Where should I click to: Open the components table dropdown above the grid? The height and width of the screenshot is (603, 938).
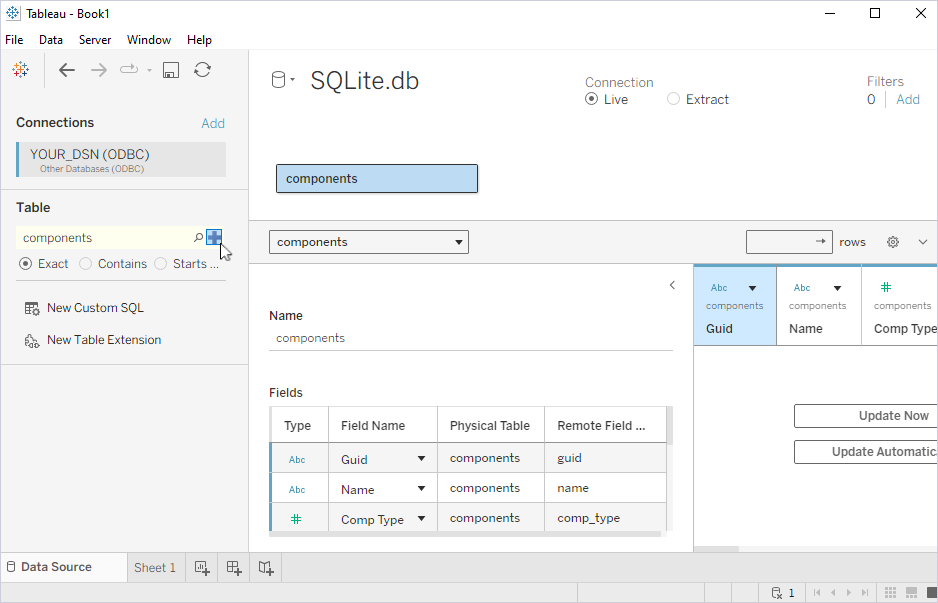tap(459, 241)
